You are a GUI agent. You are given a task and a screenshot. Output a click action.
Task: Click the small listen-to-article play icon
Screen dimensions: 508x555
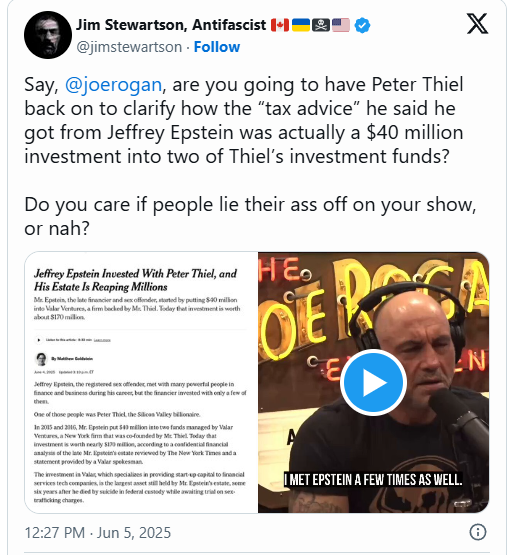38,340
